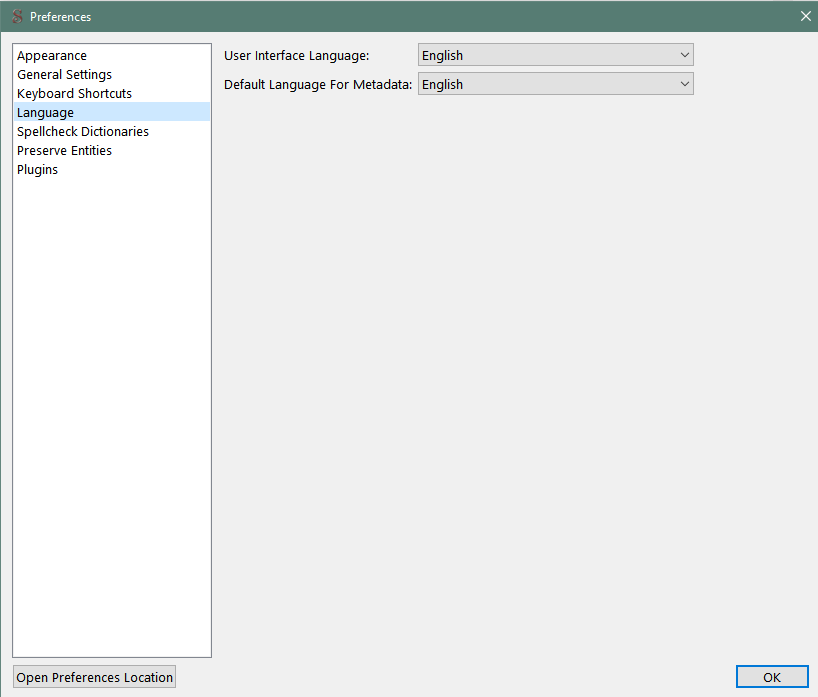Show the Plugins preferences page
Viewport: 818px width, 697px height.
37,170
